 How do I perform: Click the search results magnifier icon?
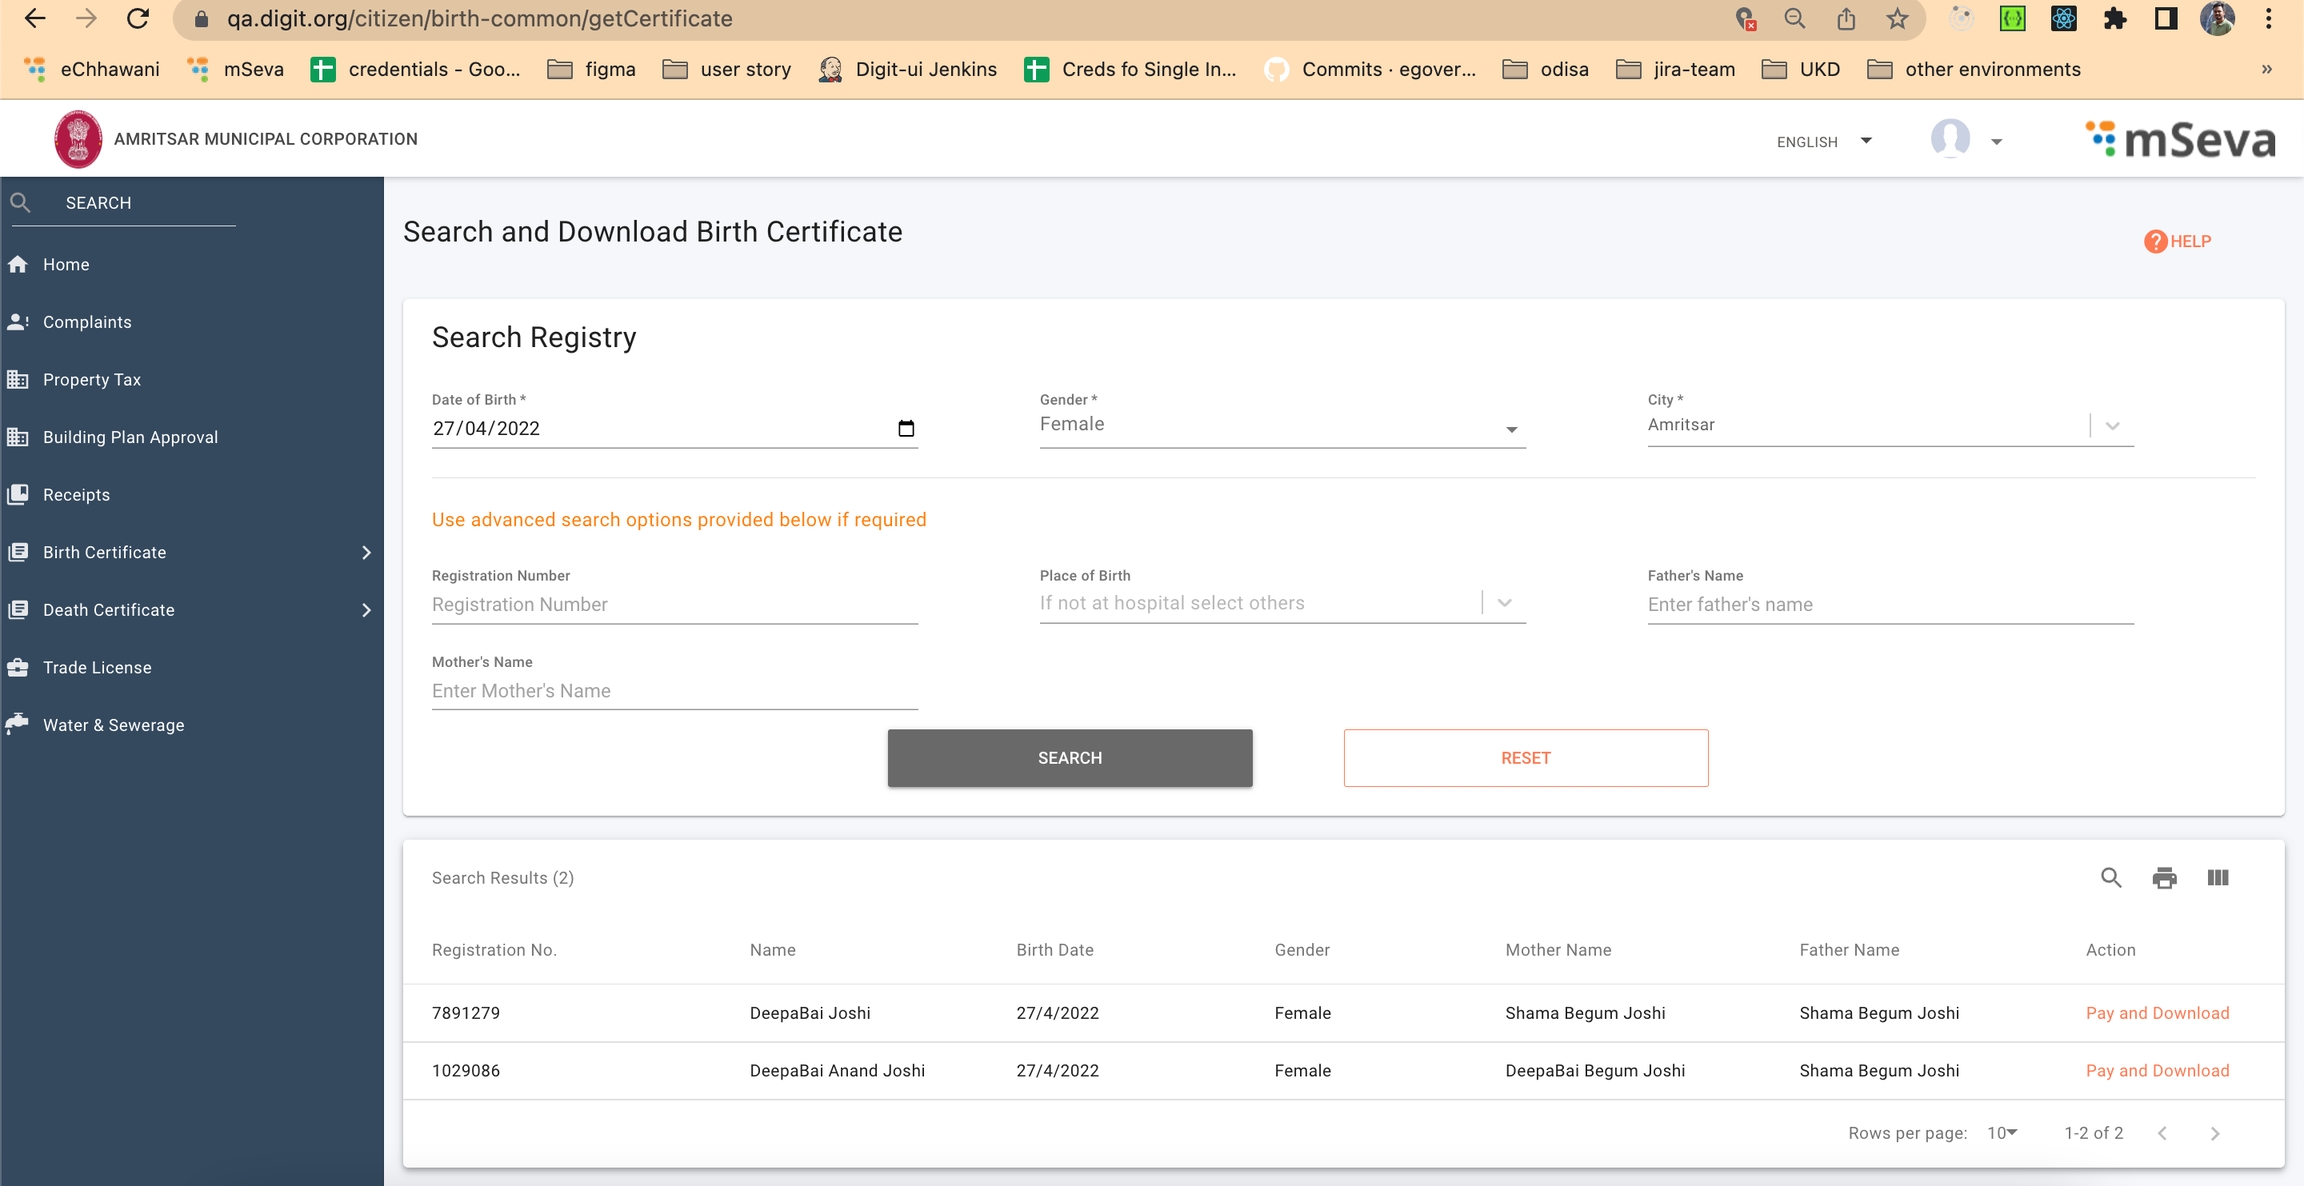(2110, 878)
